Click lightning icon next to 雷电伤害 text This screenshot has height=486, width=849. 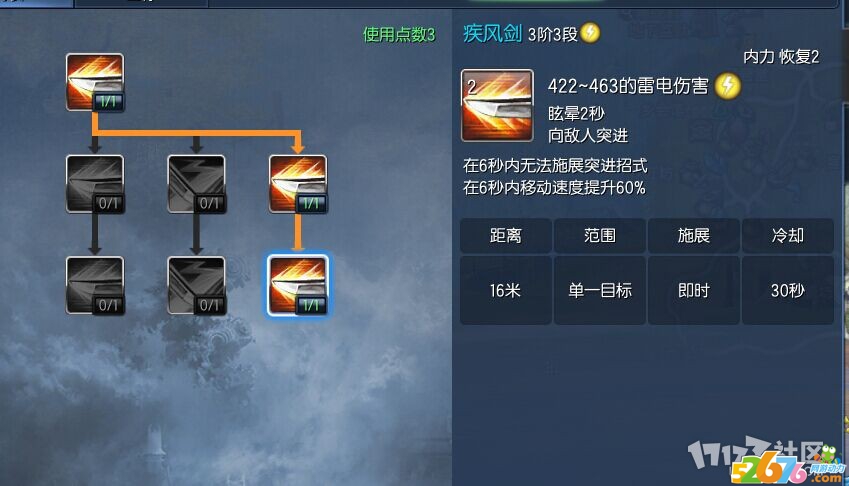[x=728, y=86]
